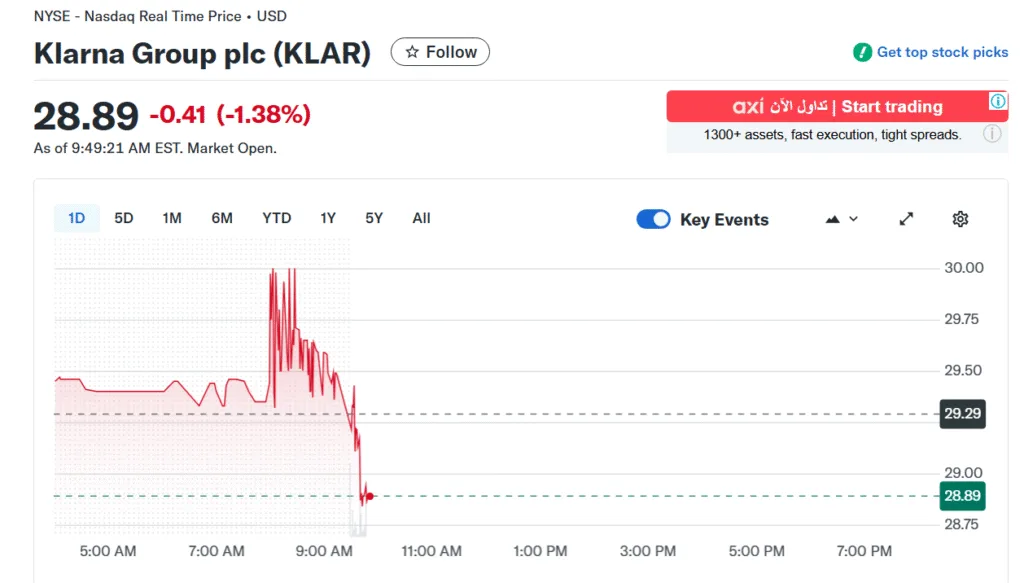The height and width of the screenshot is (583, 1024).
Task: Click the Get top stock picks lightning icon
Action: point(860,51)
